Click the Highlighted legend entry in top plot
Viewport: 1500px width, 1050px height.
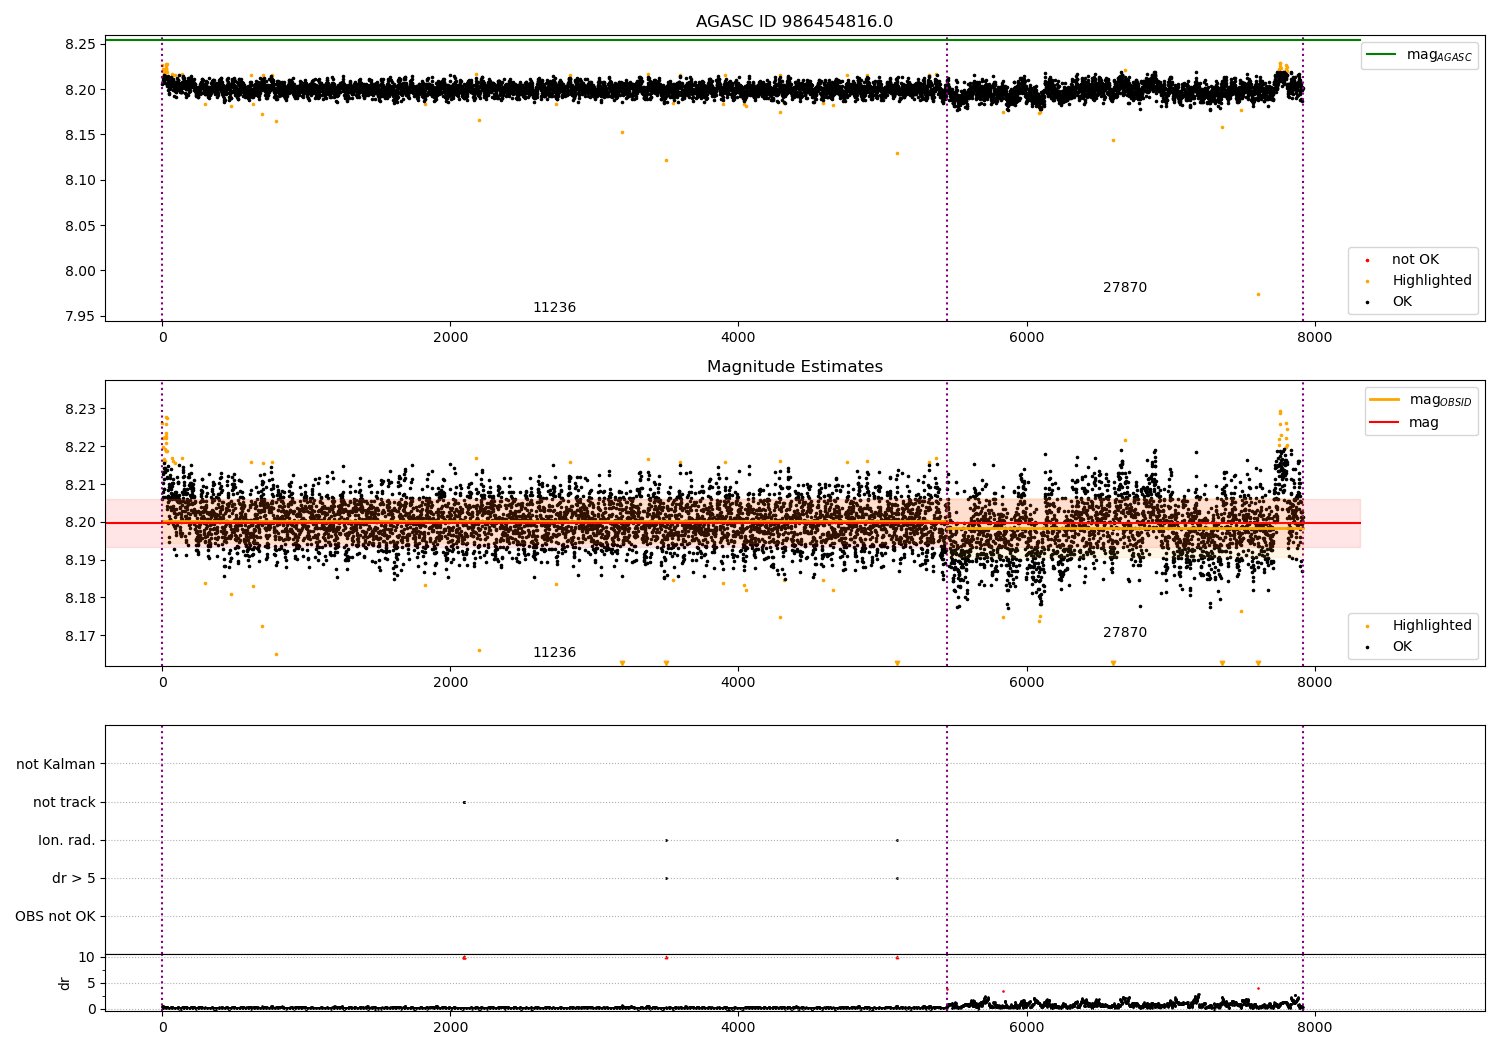[x=1417, y=281]
